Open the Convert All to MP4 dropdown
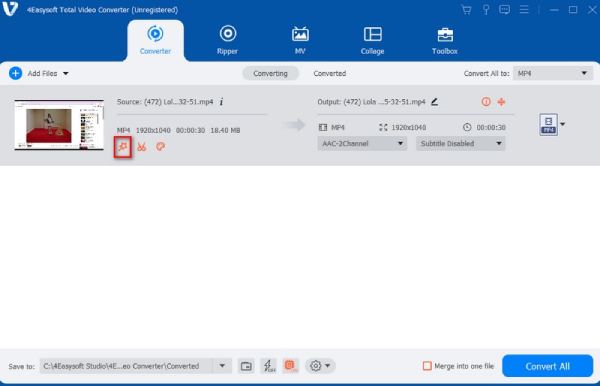Viewport: 600px width, 386px height. [553, 73]
